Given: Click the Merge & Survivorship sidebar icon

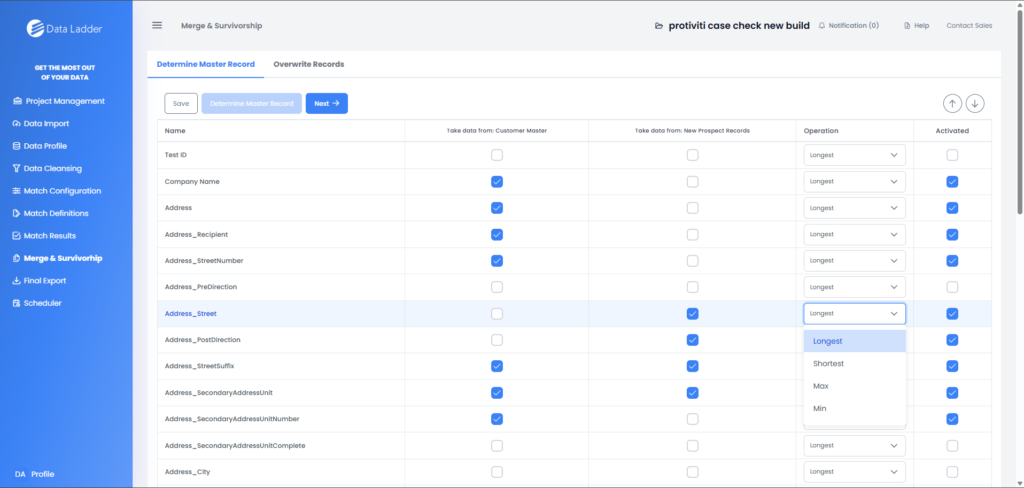Looking at the screenshot, I should tap(17, 258).
